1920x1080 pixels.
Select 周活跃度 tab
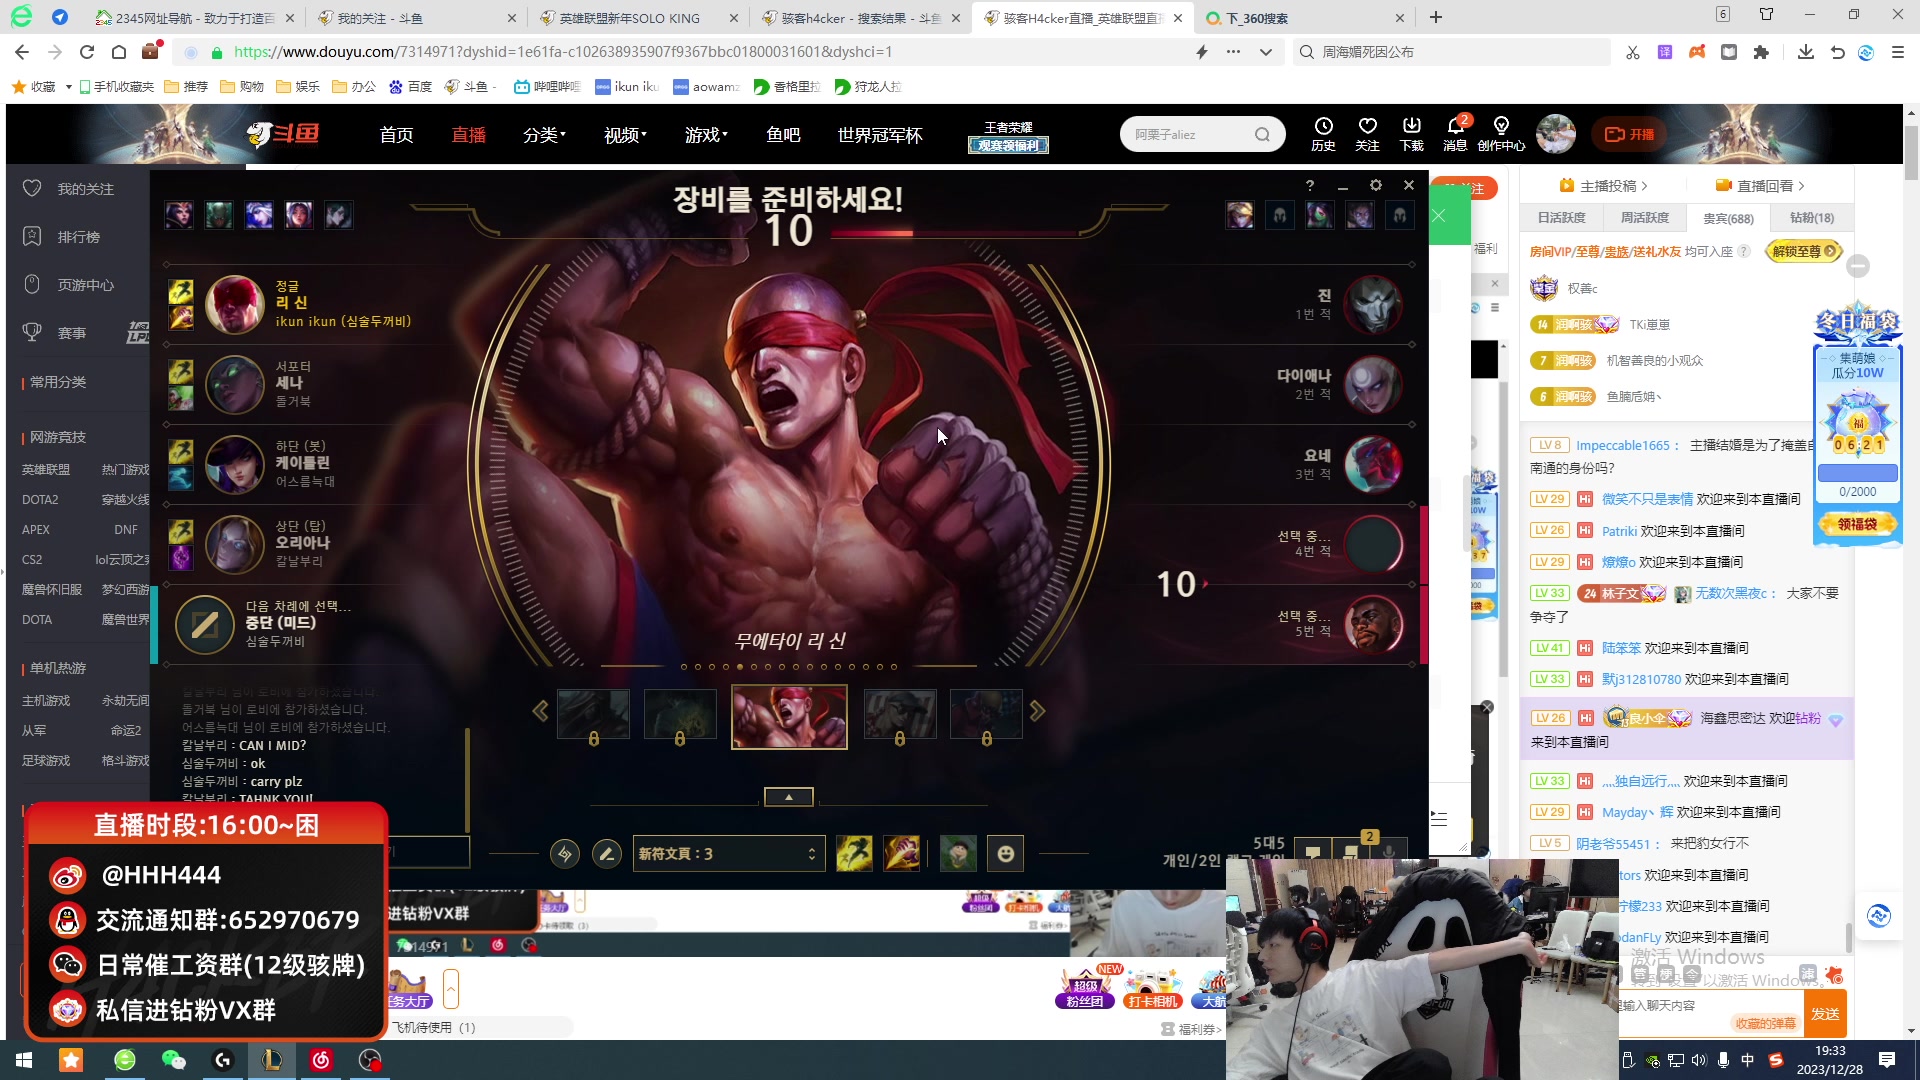pyautogui.click(x=1644, y=218)
